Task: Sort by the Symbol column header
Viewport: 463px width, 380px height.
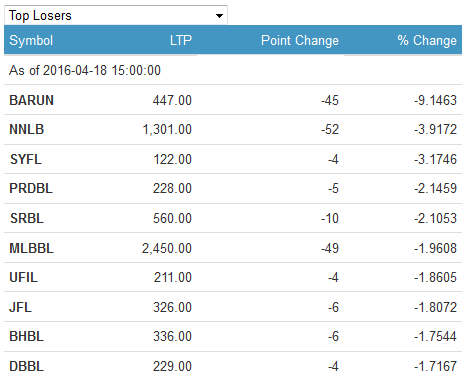Action: point(31,40)
